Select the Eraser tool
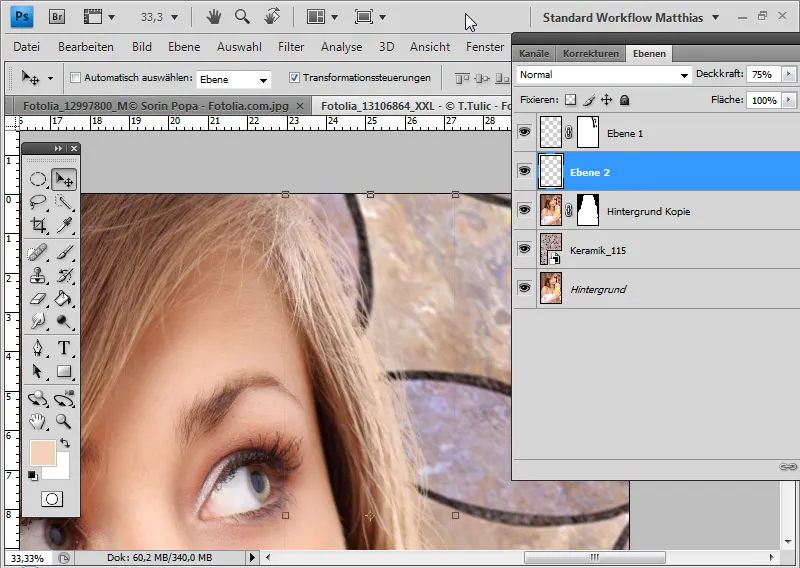 point(38,299)
